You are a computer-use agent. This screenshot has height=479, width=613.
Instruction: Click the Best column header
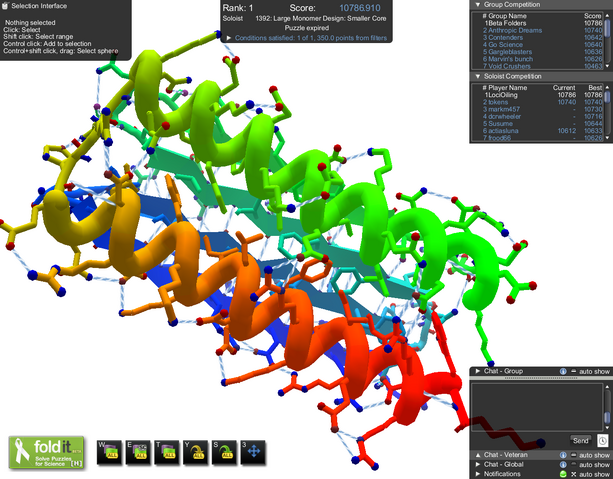point(595,88)
